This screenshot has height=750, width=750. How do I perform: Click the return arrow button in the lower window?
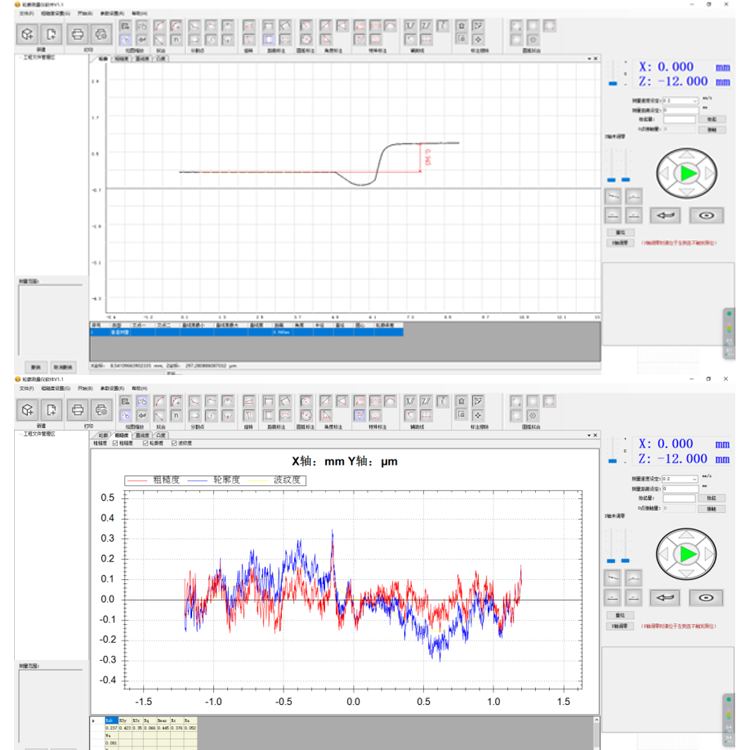(665, 597)
